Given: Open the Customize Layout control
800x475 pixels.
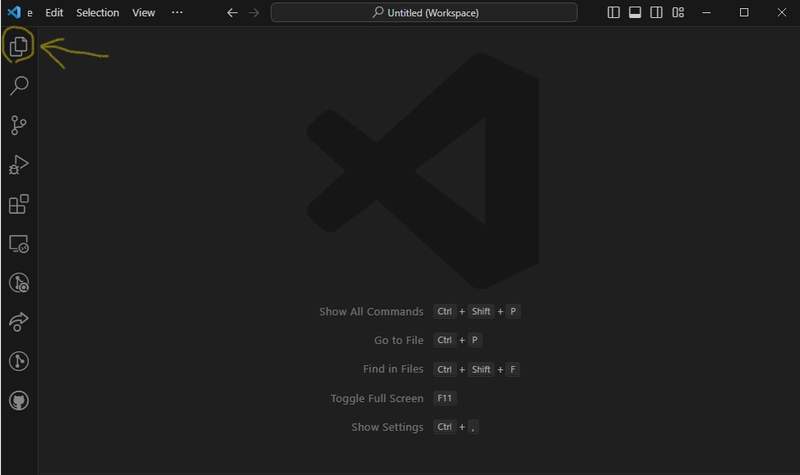Looking at the screenshot, I should 678,13.
